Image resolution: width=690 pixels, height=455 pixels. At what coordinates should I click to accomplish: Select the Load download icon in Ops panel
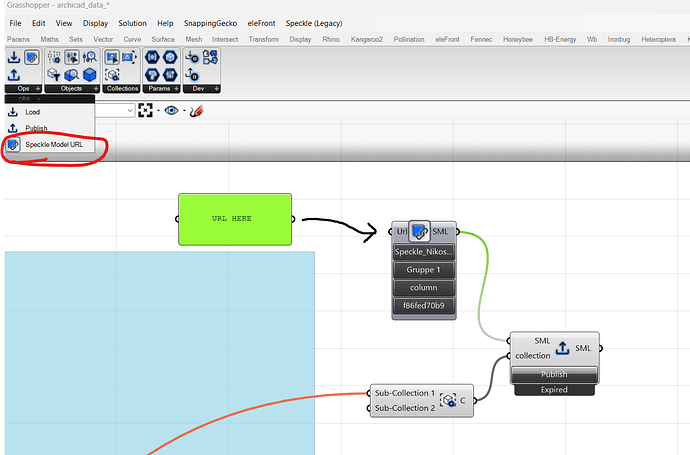click(14, 57)
